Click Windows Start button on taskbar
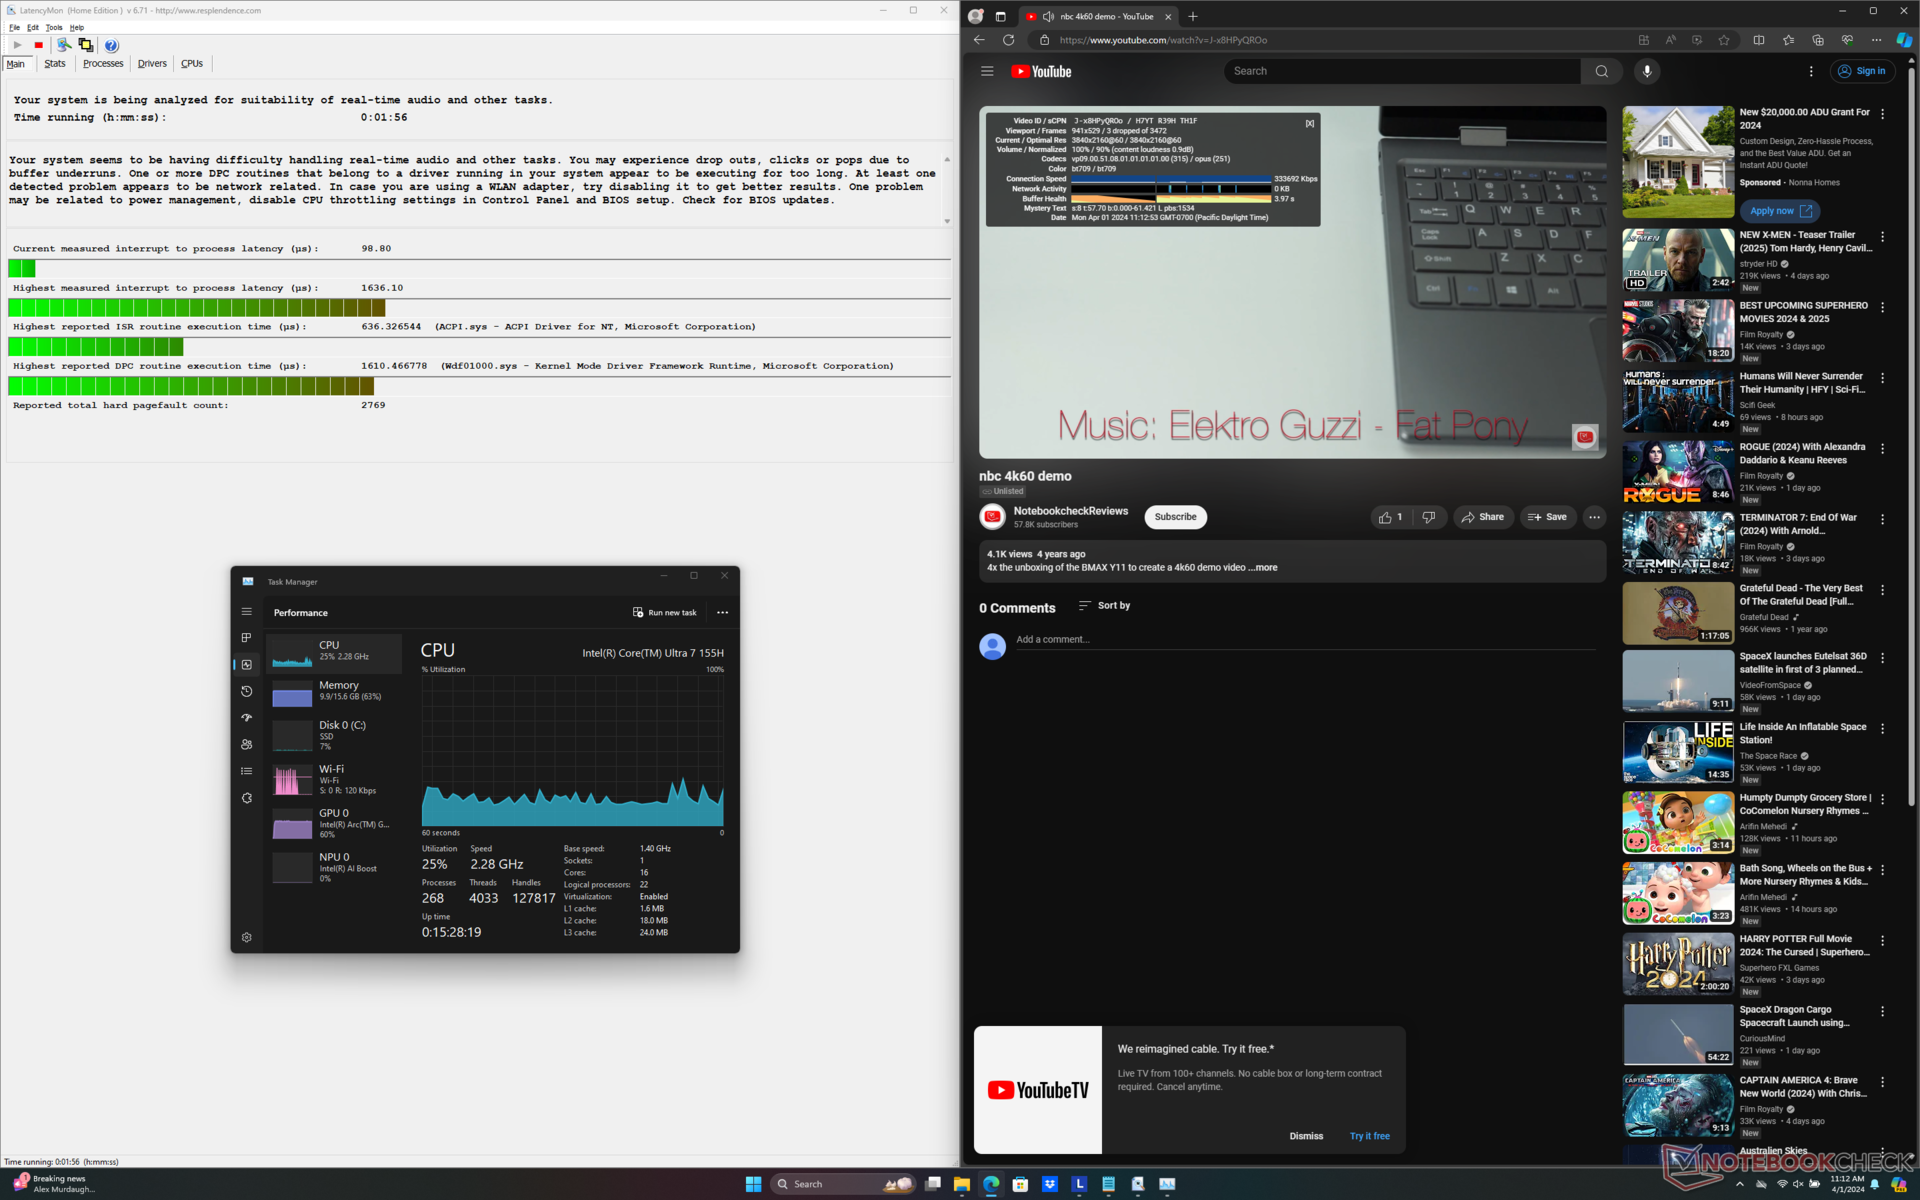 coord(753,1184)
